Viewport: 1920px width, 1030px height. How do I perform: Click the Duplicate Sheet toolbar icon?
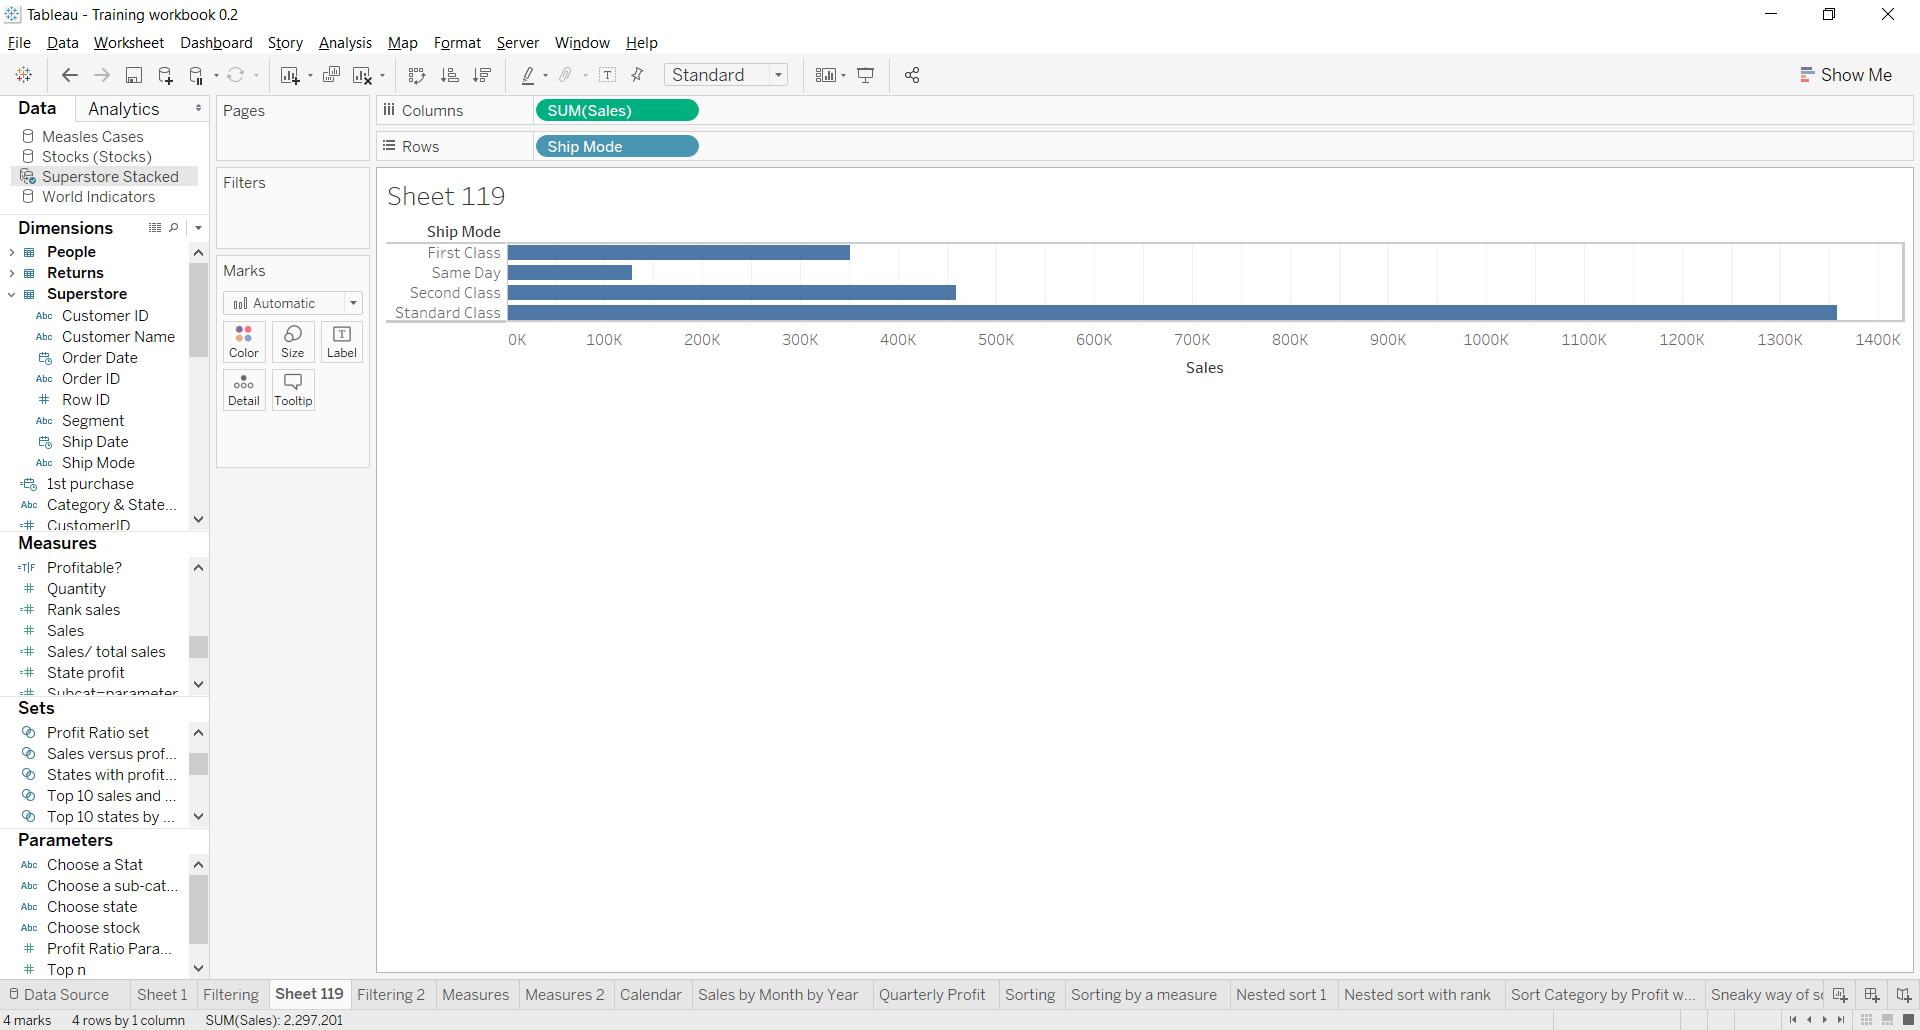(x=331, y=75)
